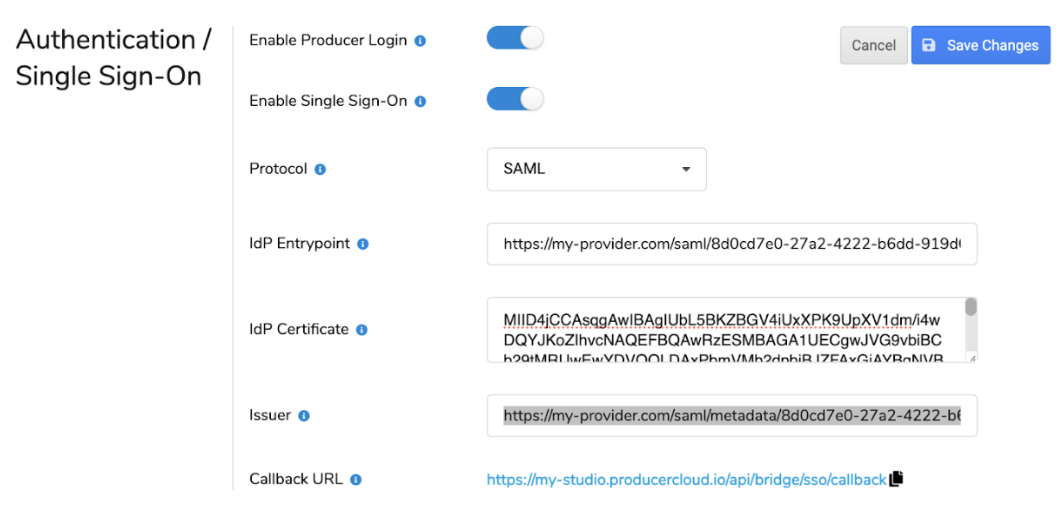The width and height of the screenshot is (1059, 525).
Task: Click info icon beside Enable Producer Login
Action: click(420, 41)
